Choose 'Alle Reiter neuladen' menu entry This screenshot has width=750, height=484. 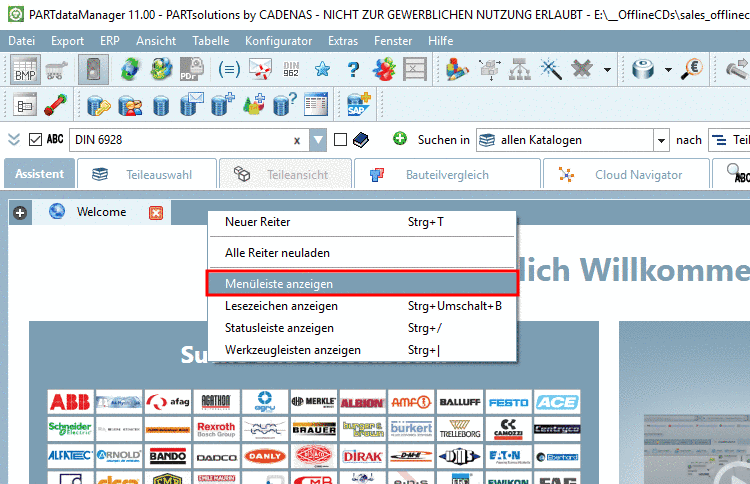click(x=362, y=253)
